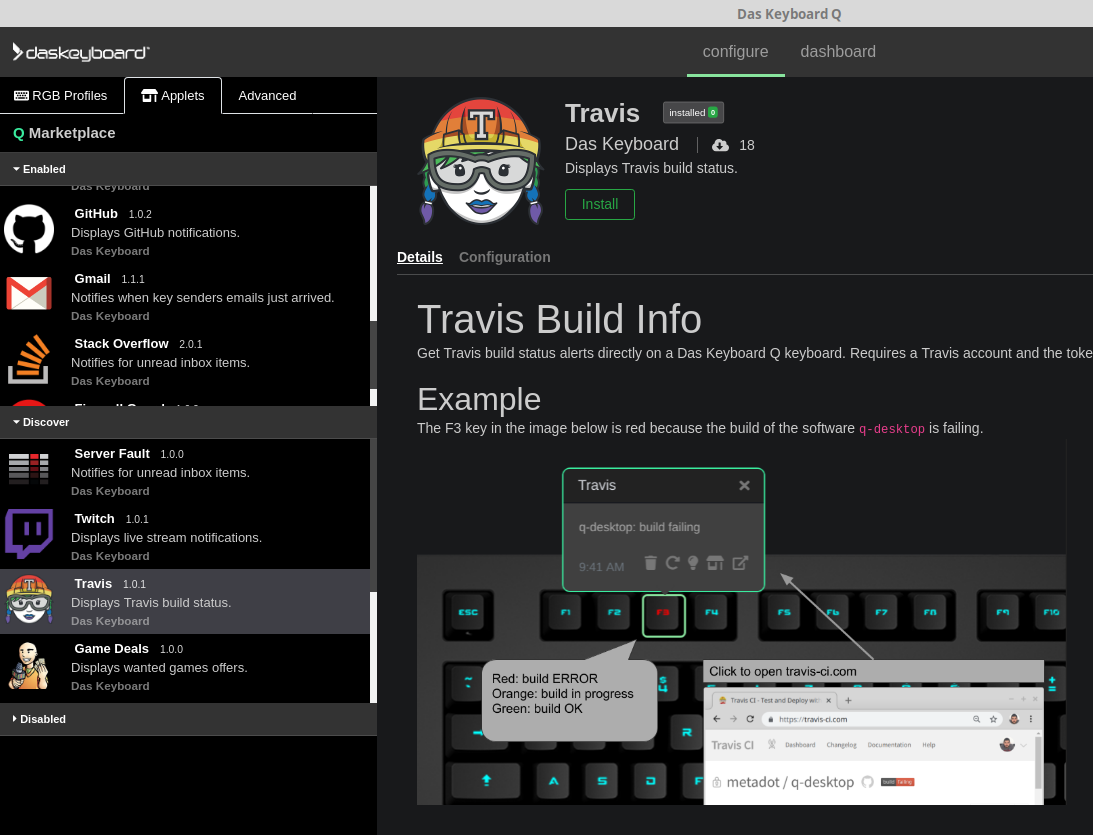Screen dimensions: 1093x835
Task: Click the Server Fault unread inbox description
Action: [160, 473]
